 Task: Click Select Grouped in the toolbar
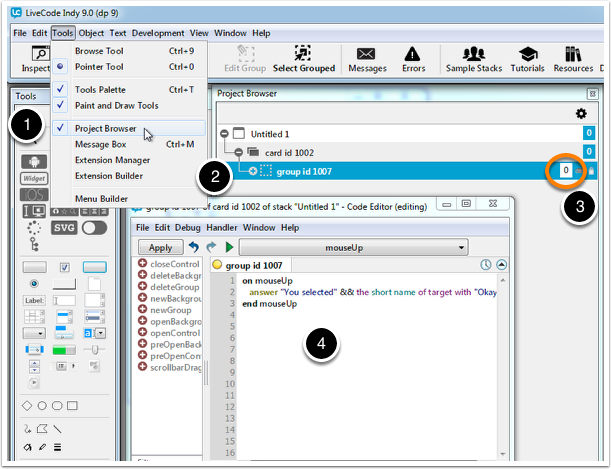(304, 59)
